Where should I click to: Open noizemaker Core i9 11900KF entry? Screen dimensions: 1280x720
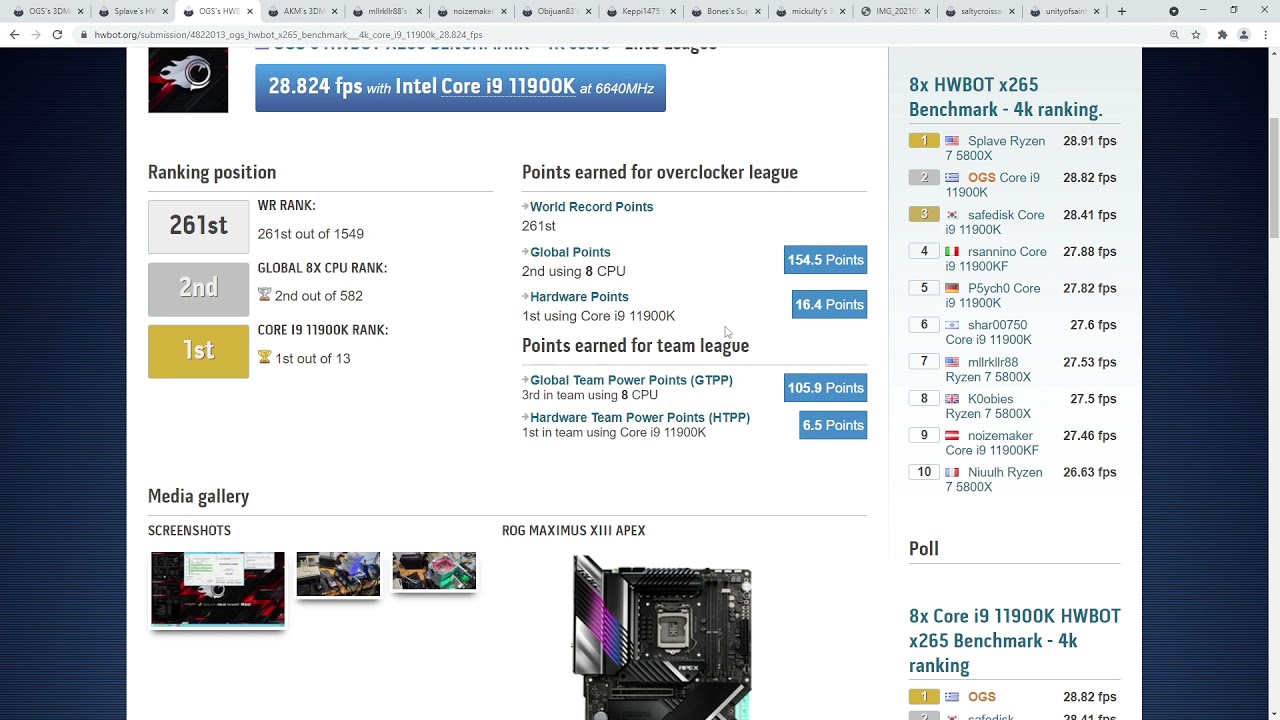coord(992,443)
